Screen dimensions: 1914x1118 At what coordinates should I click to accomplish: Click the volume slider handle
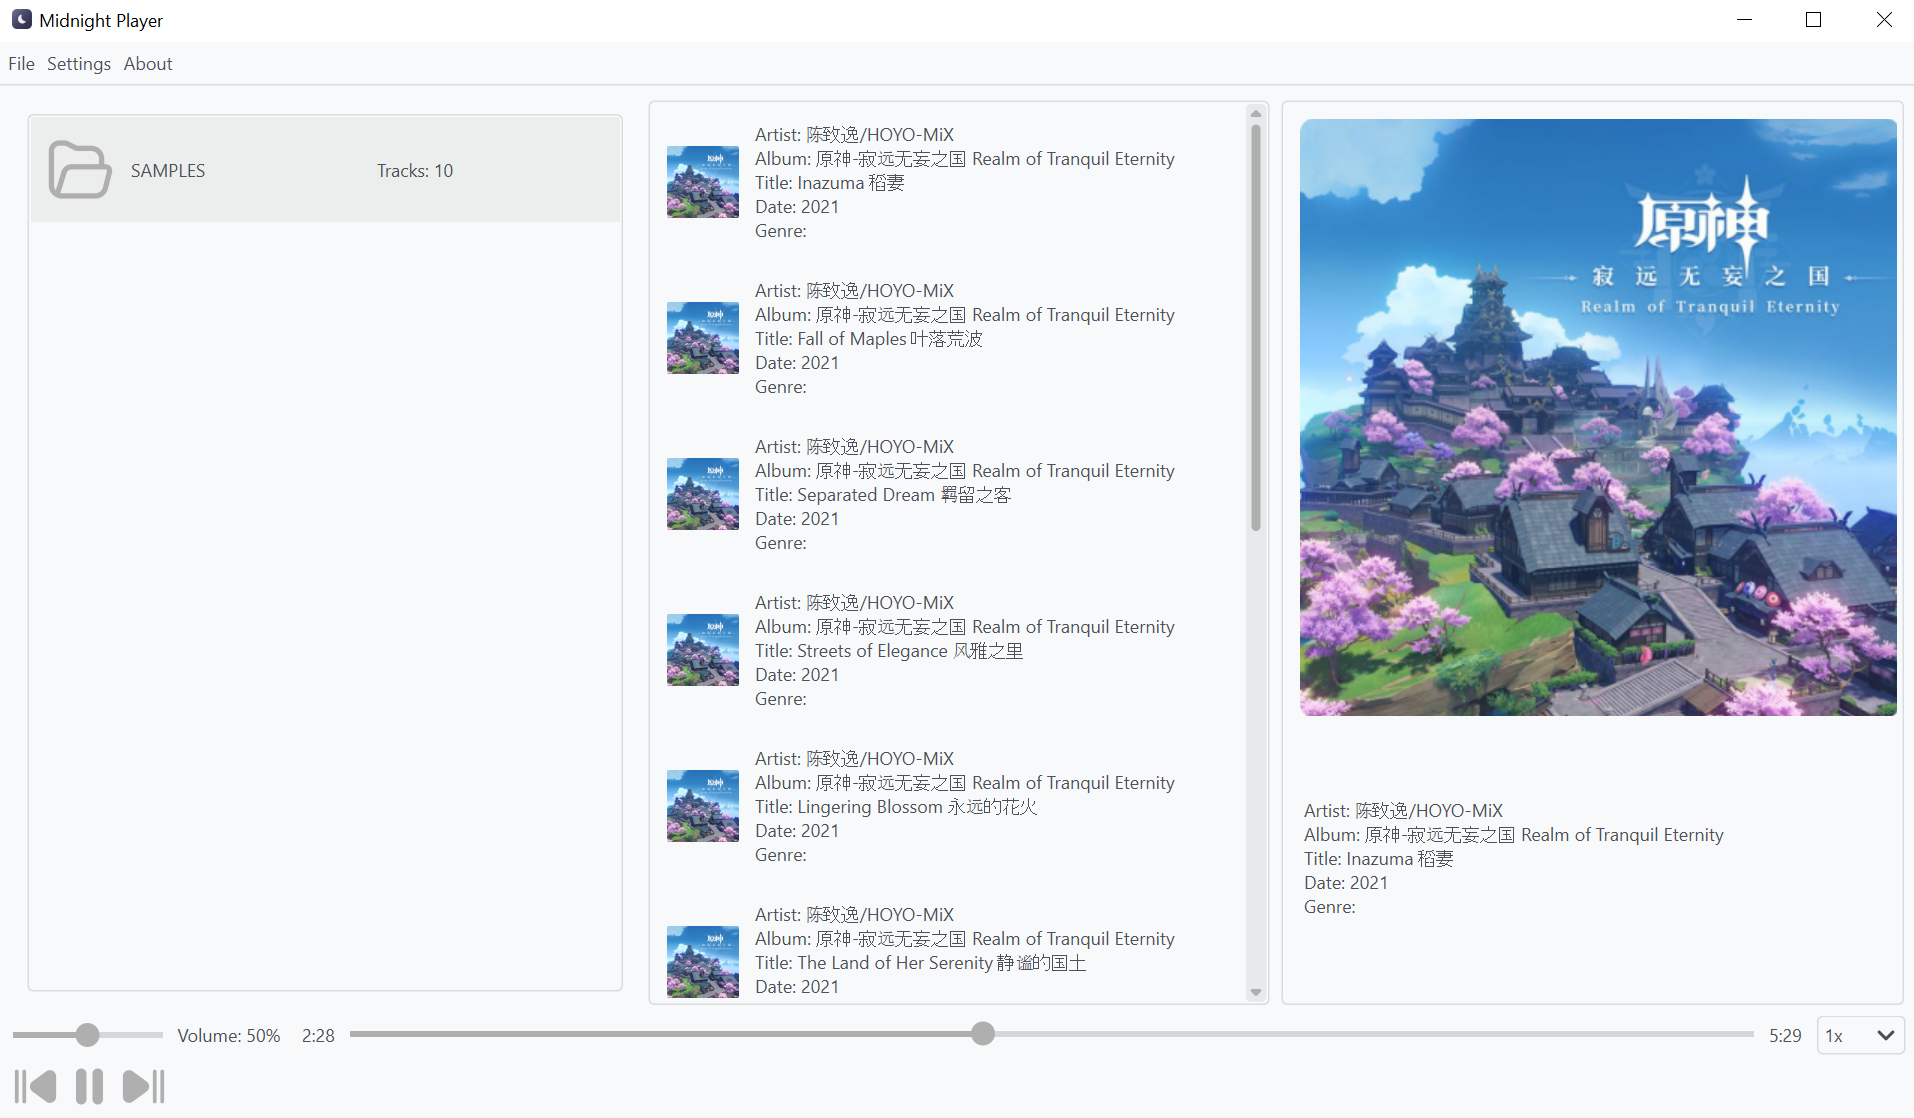(88, 1035)
